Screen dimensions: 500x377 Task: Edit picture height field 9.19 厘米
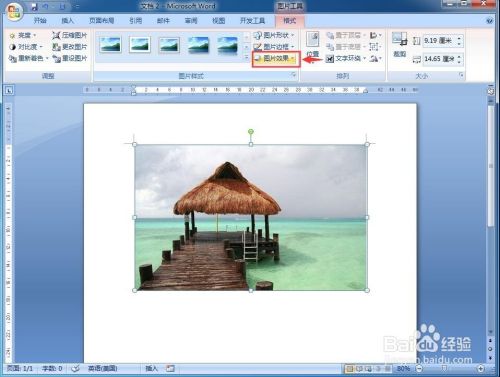[439, 41]
